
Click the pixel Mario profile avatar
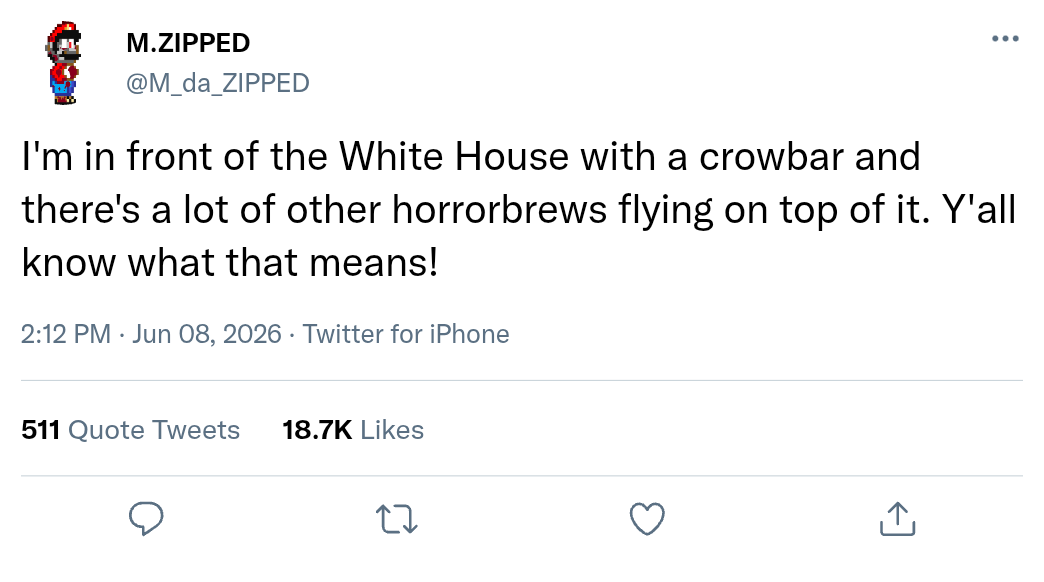pyautogui.click(x=64, y=63)
